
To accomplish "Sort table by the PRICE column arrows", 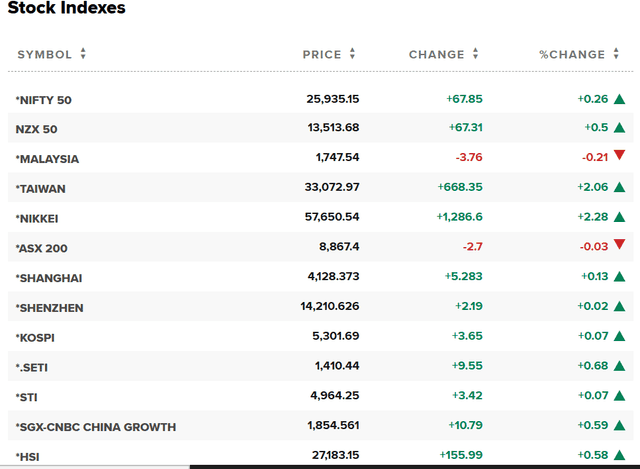I will pyautogui.click(x=353, y=53).
